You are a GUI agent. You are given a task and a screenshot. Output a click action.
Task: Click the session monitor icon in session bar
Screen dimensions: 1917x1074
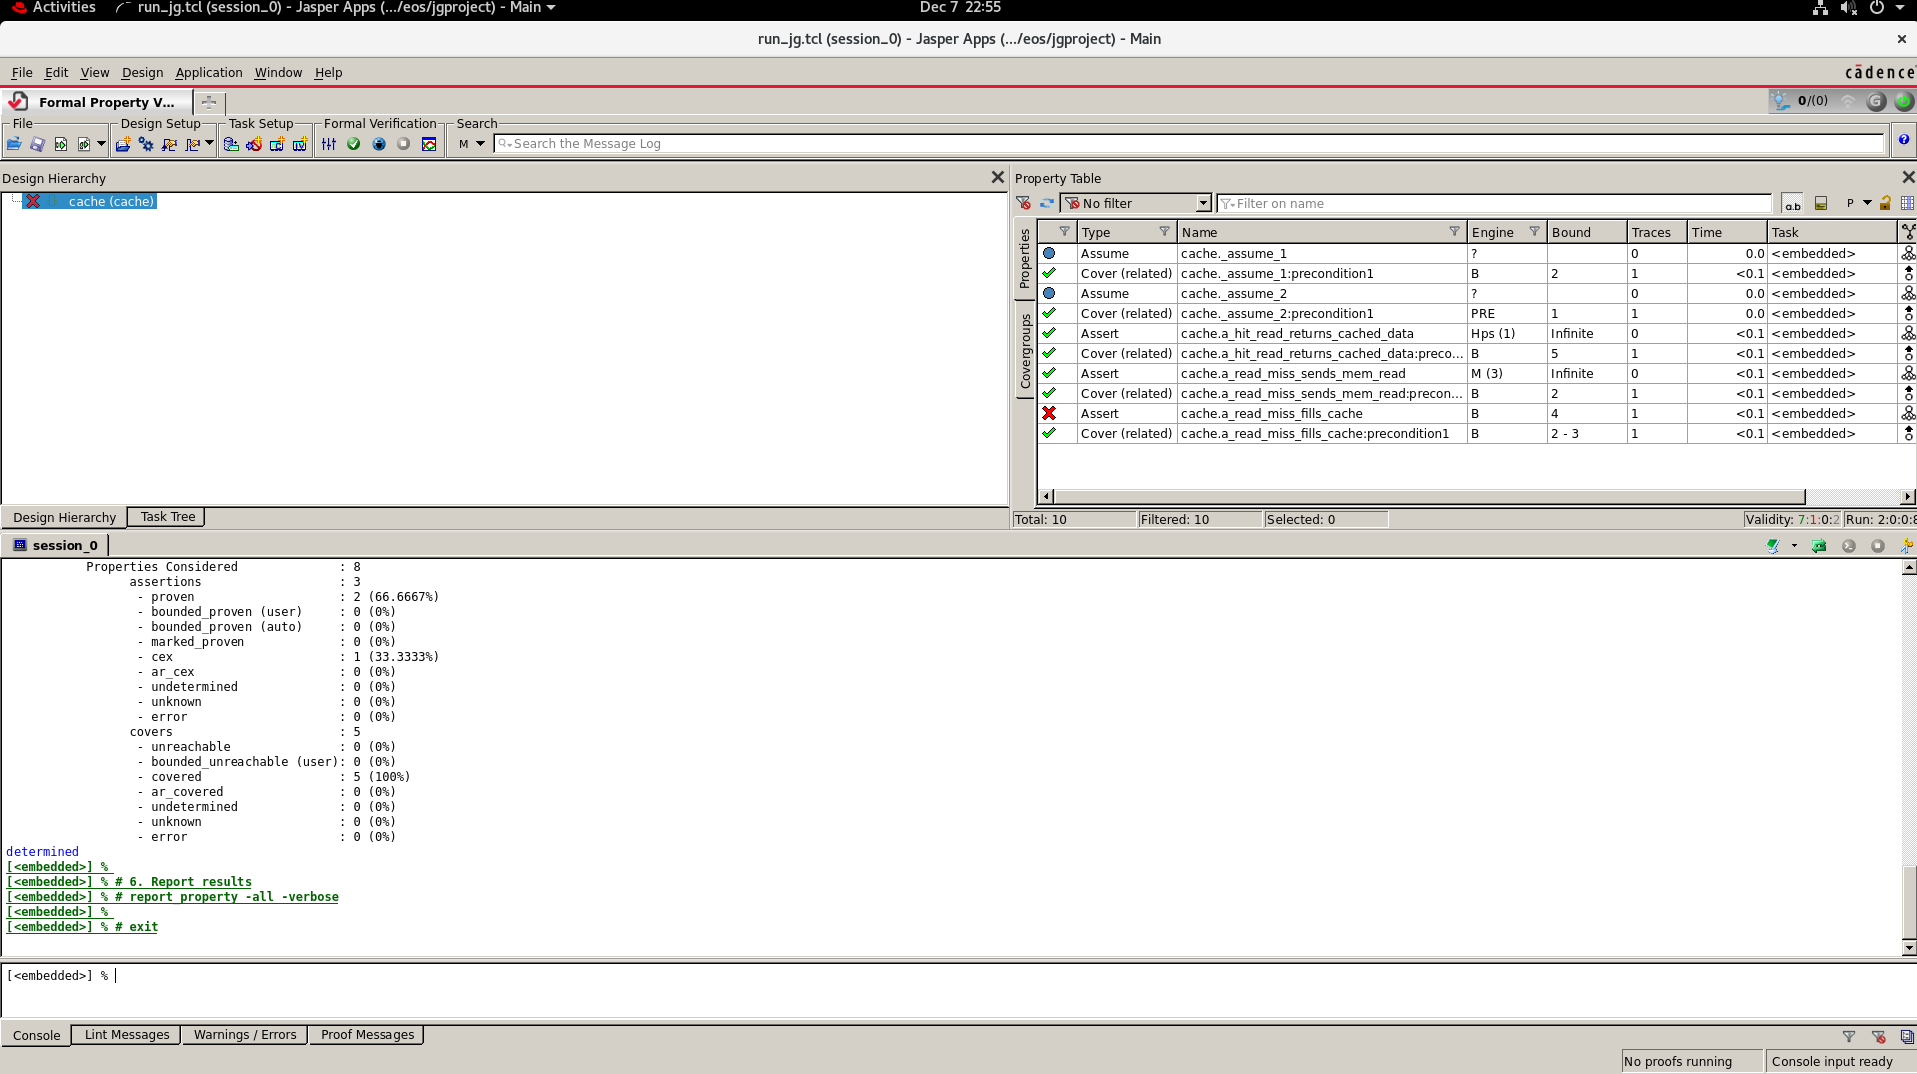(x=1773, y=546)
